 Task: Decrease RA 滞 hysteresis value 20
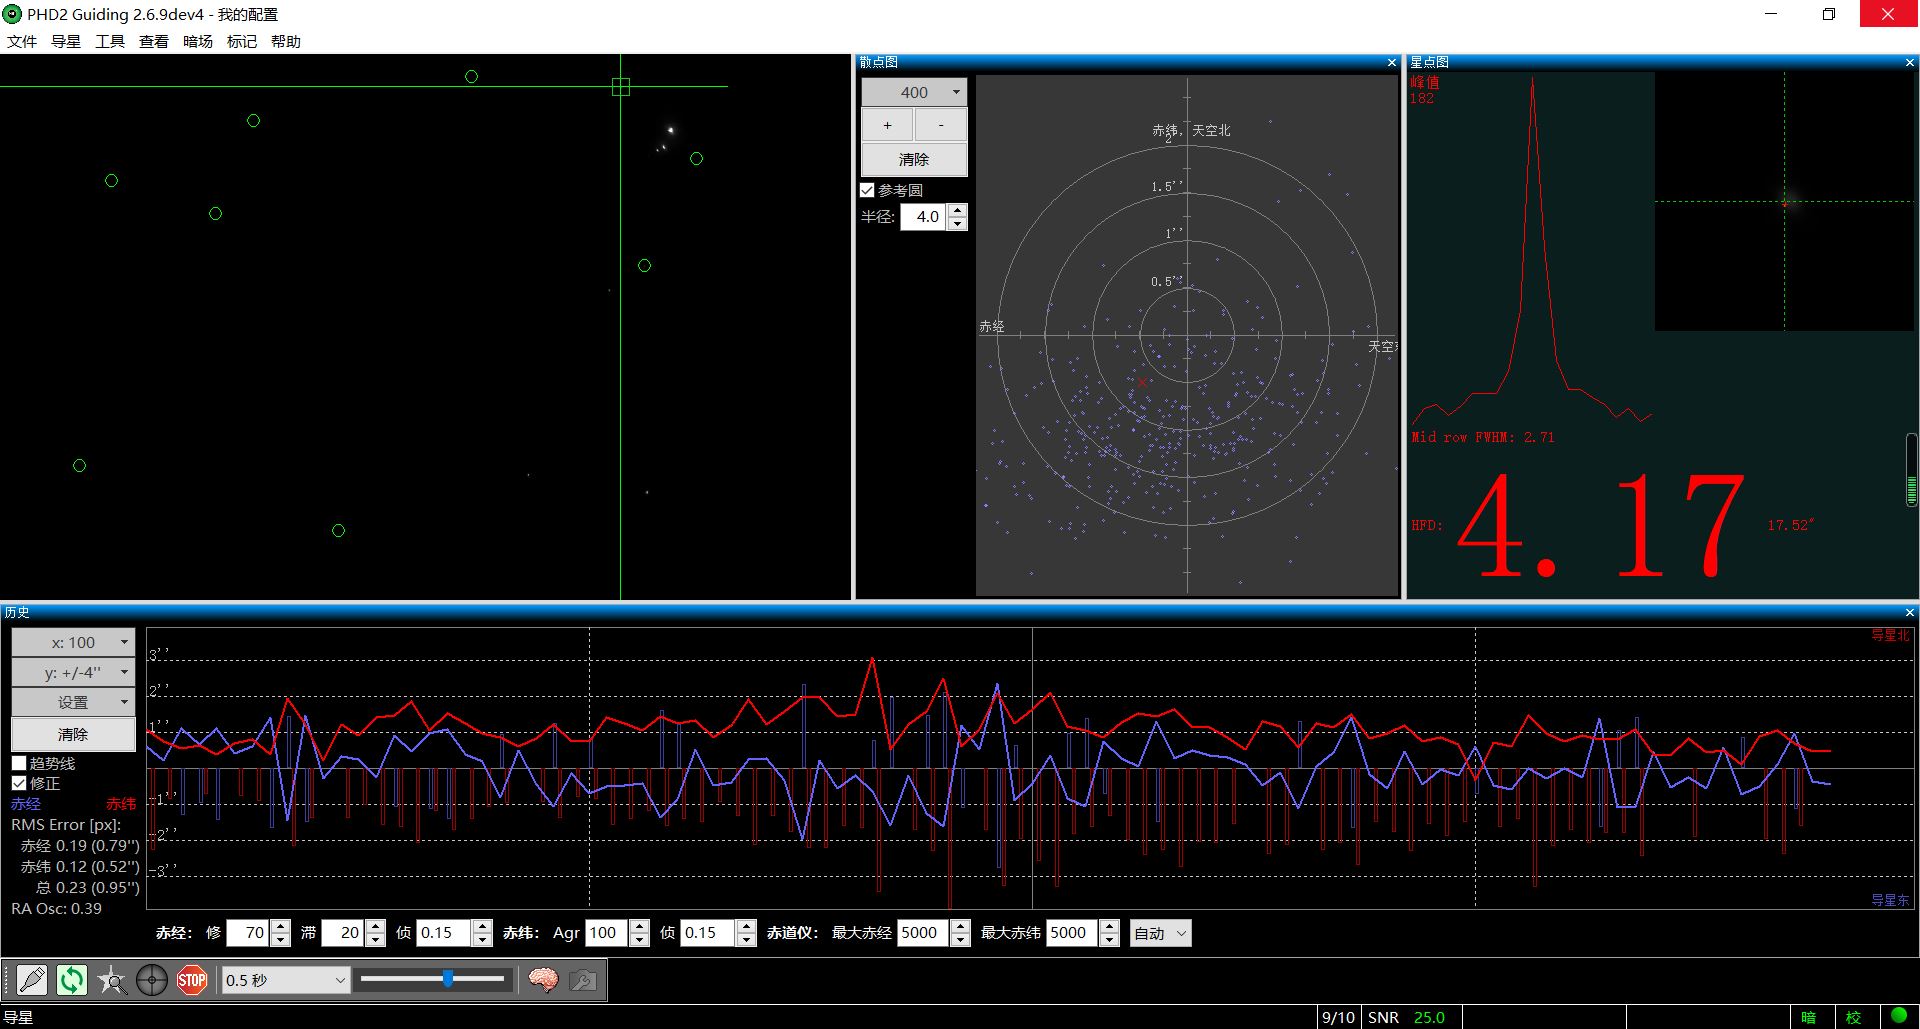[375, 940]
